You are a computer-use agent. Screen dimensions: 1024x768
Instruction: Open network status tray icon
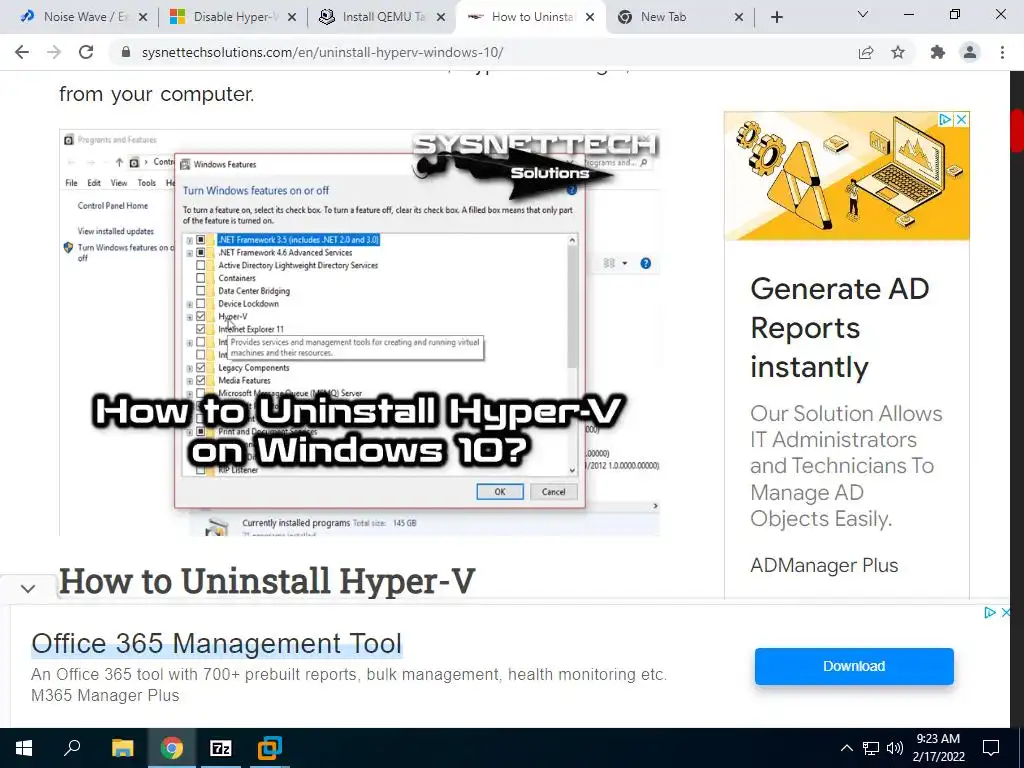tap(871, 748)
